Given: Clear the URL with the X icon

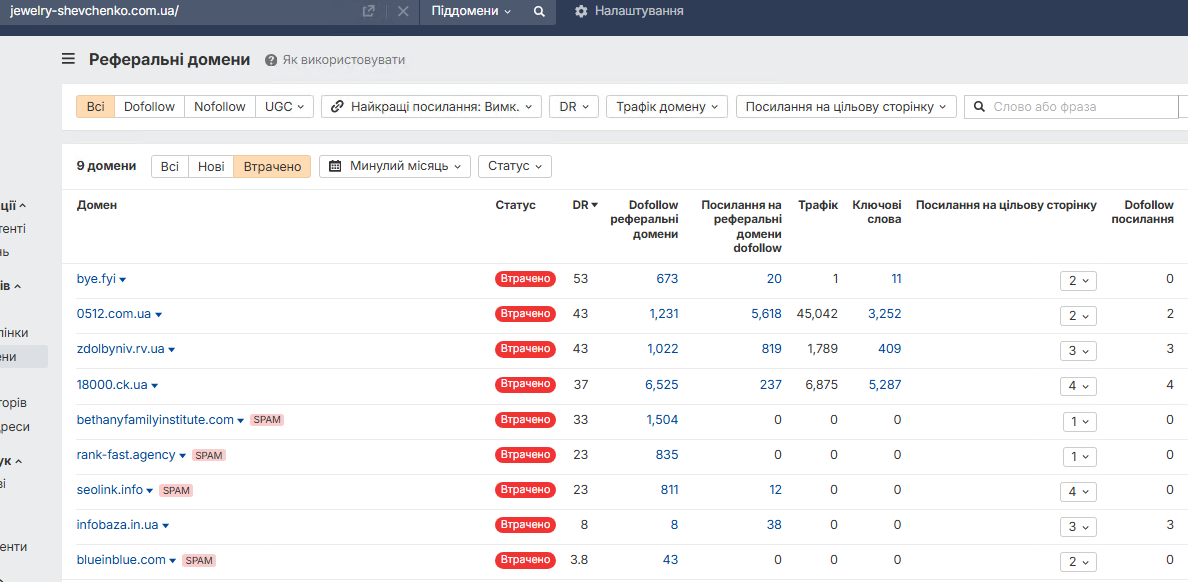Looking at the screenshot, I should (x=403, y=11).
